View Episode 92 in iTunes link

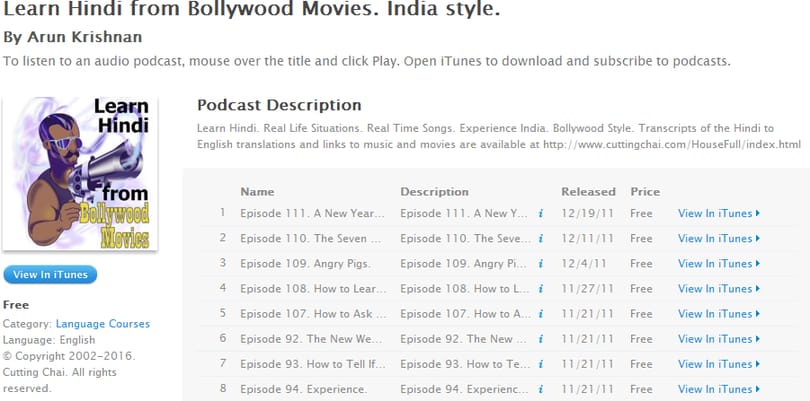719,339
